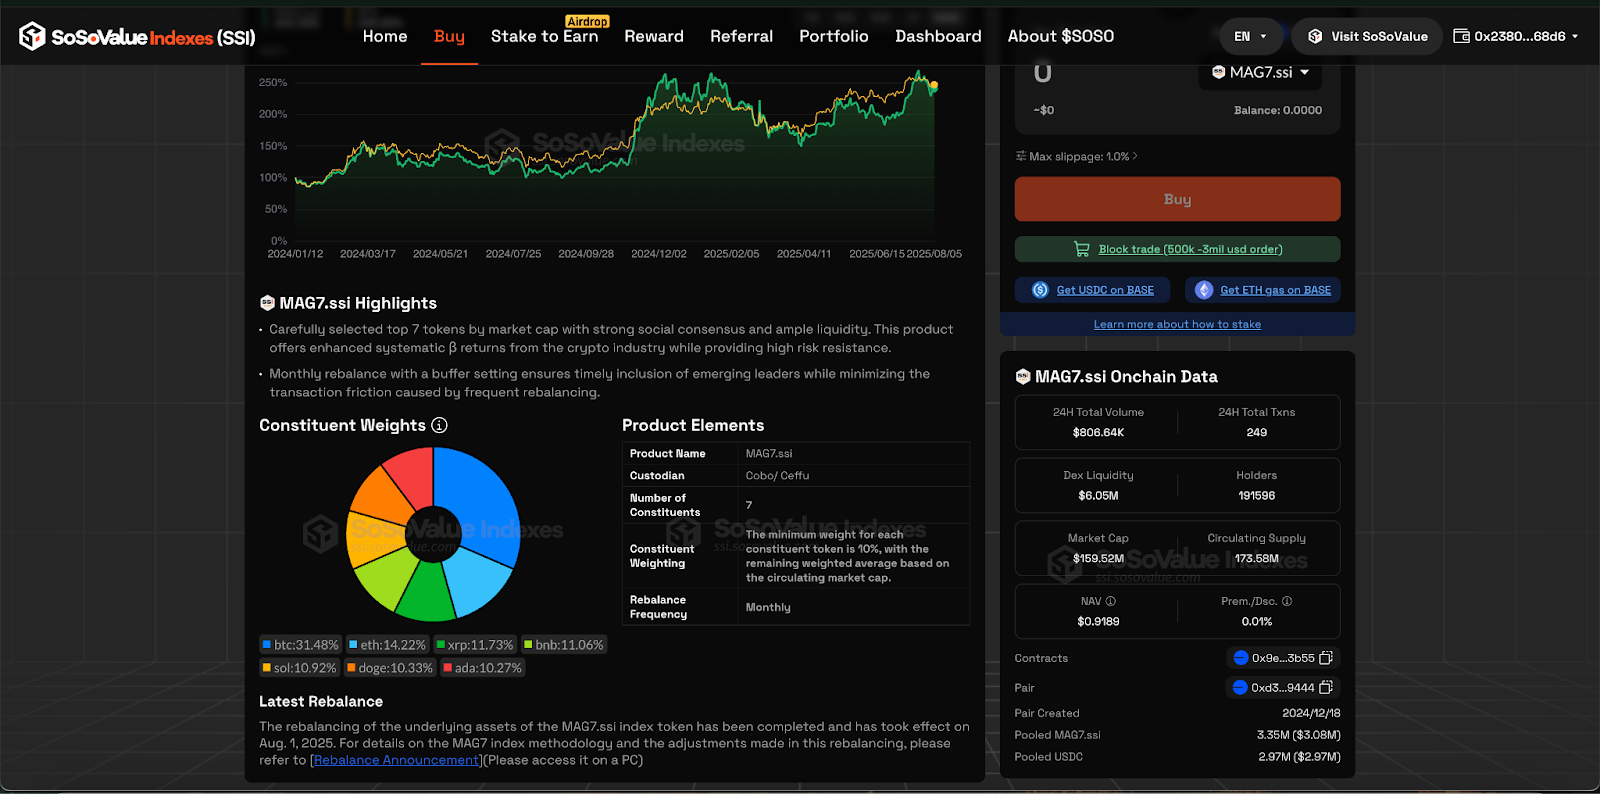Screen dimensions: 1600x794
Task: Click Pair Created date 2024/12/18
Action: pos(1311,713)
